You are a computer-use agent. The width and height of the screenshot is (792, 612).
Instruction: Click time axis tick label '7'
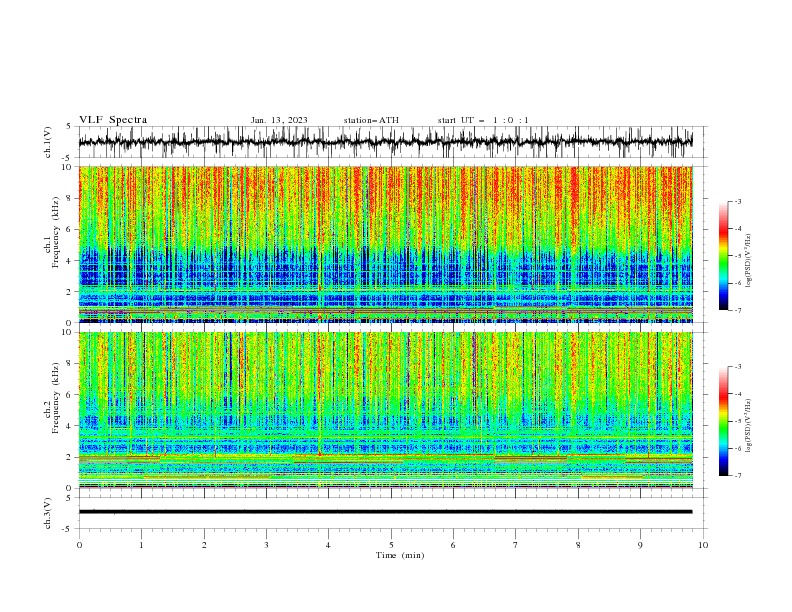pos(516,545)
